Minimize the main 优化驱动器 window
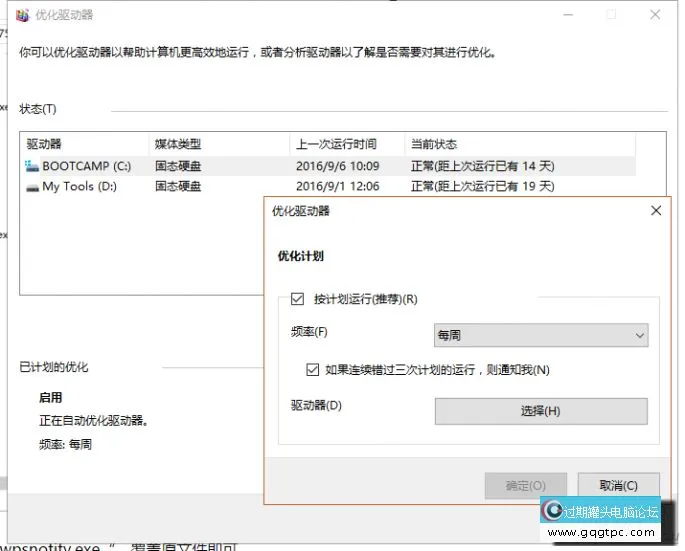 pos(568,14)
